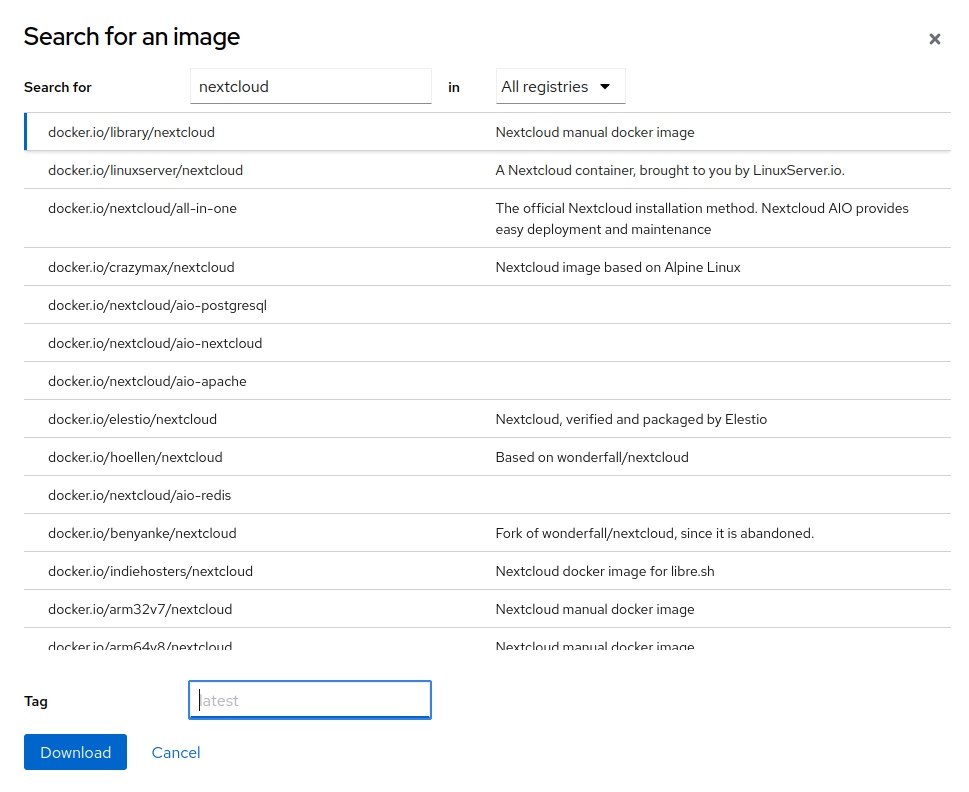
Task: Select docker.io/linuxserver/nextcloud image
Action: pyautogui.click(x=145, y=170)
